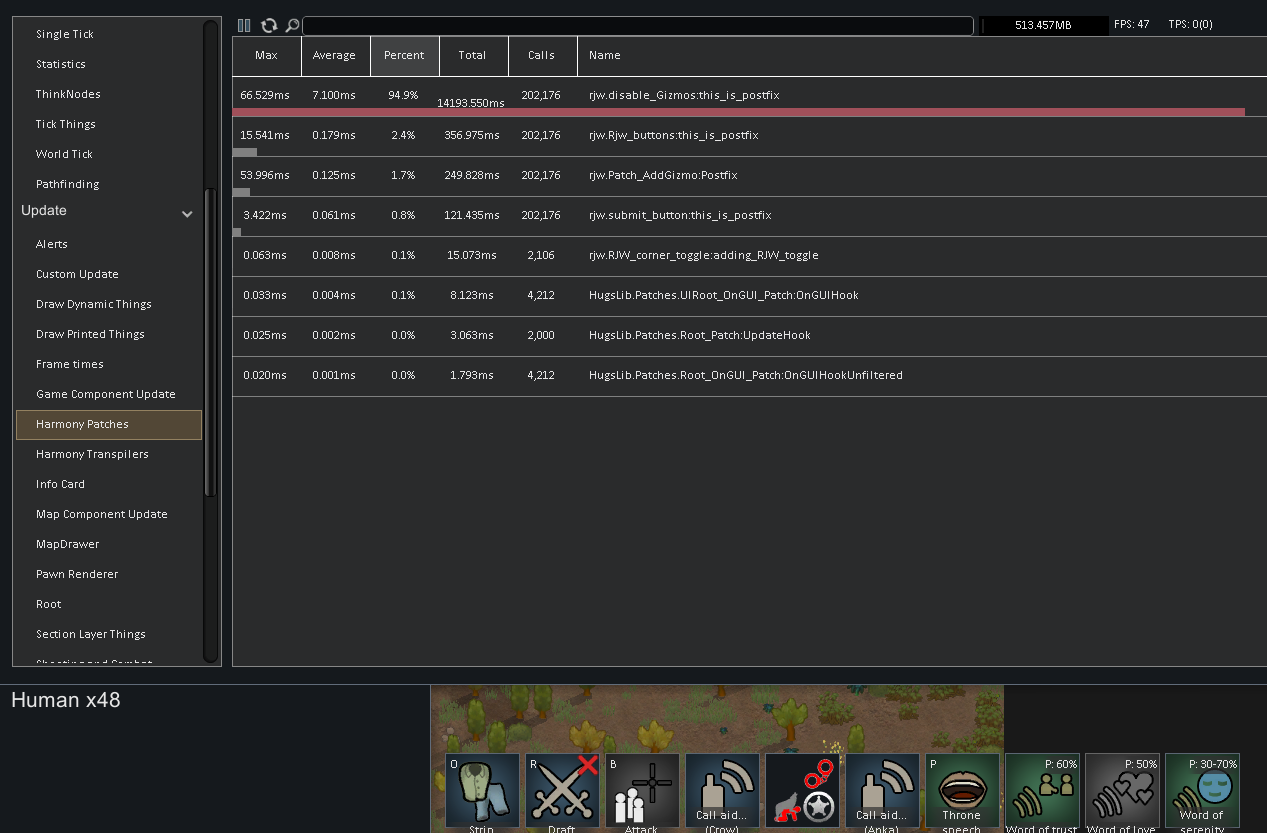Screen dimensions: 1267x833
Task: Select the HugsLib.Patches.Root_Patch:UpdateHook row
Action: (x=749, y=336)
